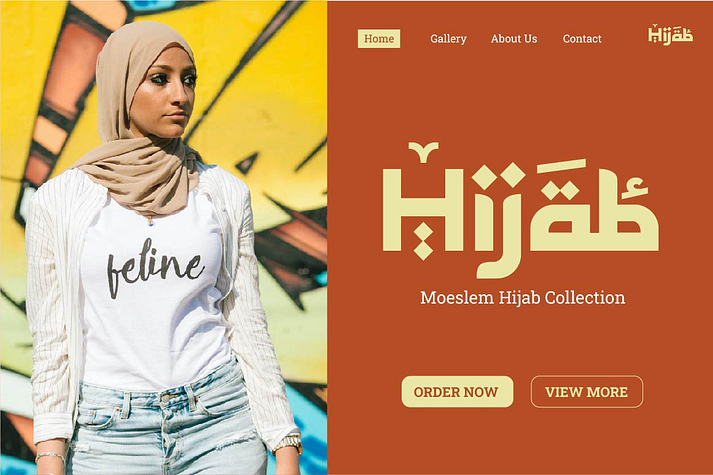Select the Contact navigation link
713x475 pixels.
click(x=582, y=39)
